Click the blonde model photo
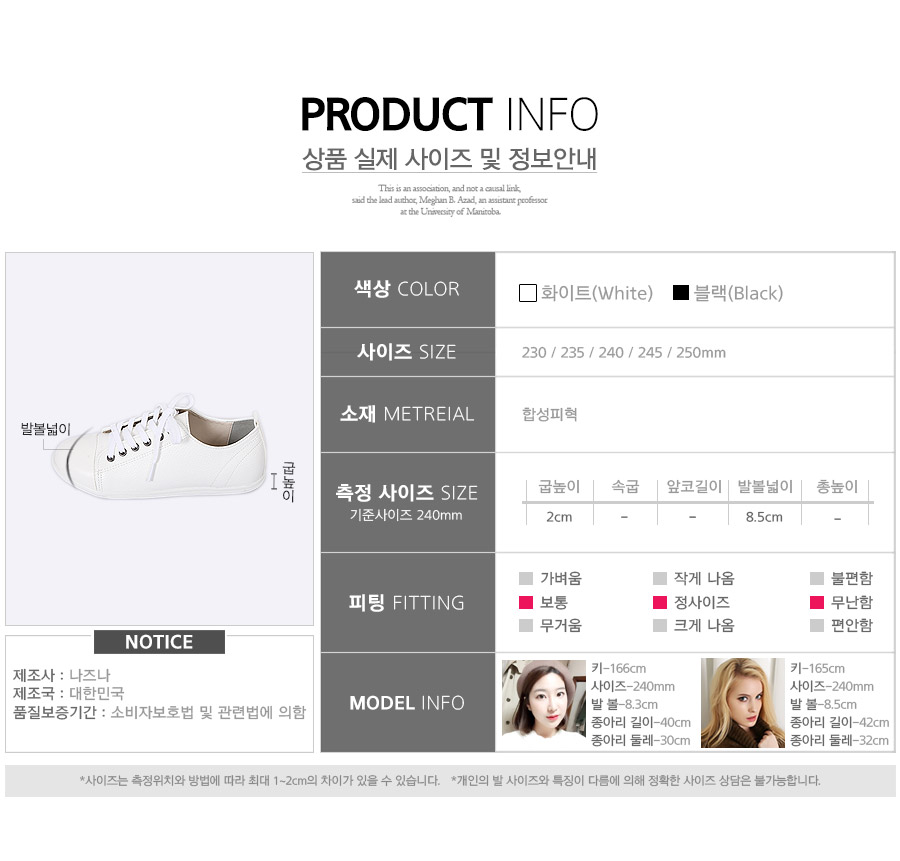The height and width of the screenshot is (861, 900). pyautogui.click(x=742, y=703)
